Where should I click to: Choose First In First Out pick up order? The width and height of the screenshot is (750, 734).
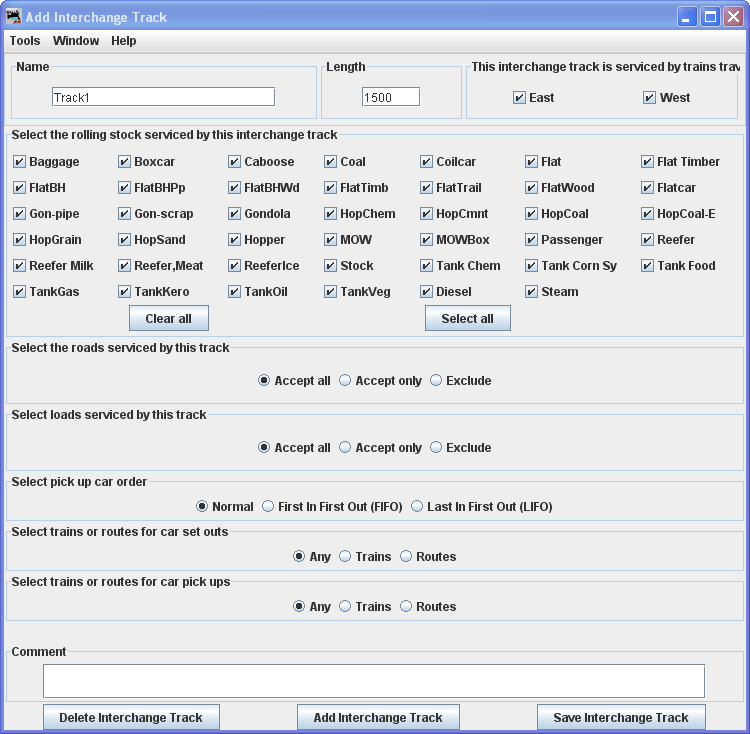coord(268,507)
